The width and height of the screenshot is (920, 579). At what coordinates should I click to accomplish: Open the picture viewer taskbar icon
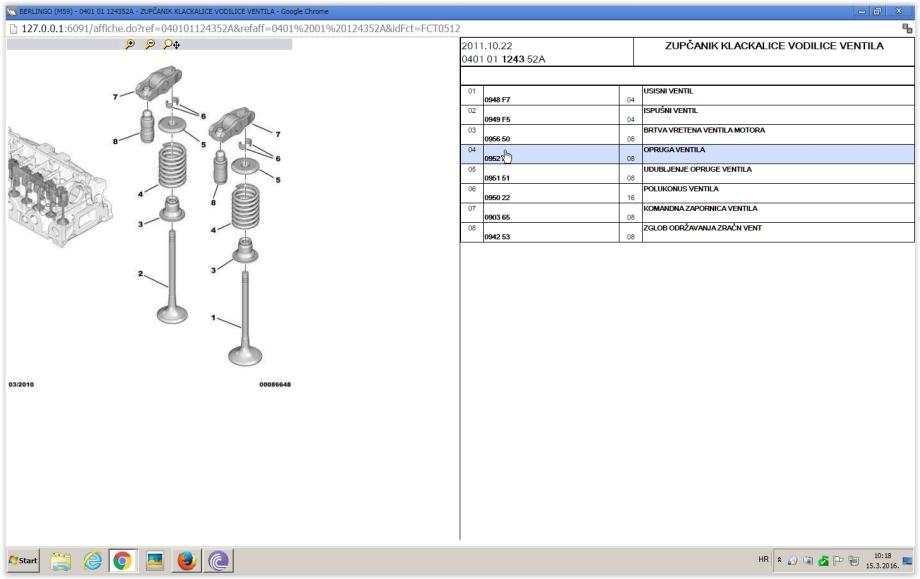[155, 561]
